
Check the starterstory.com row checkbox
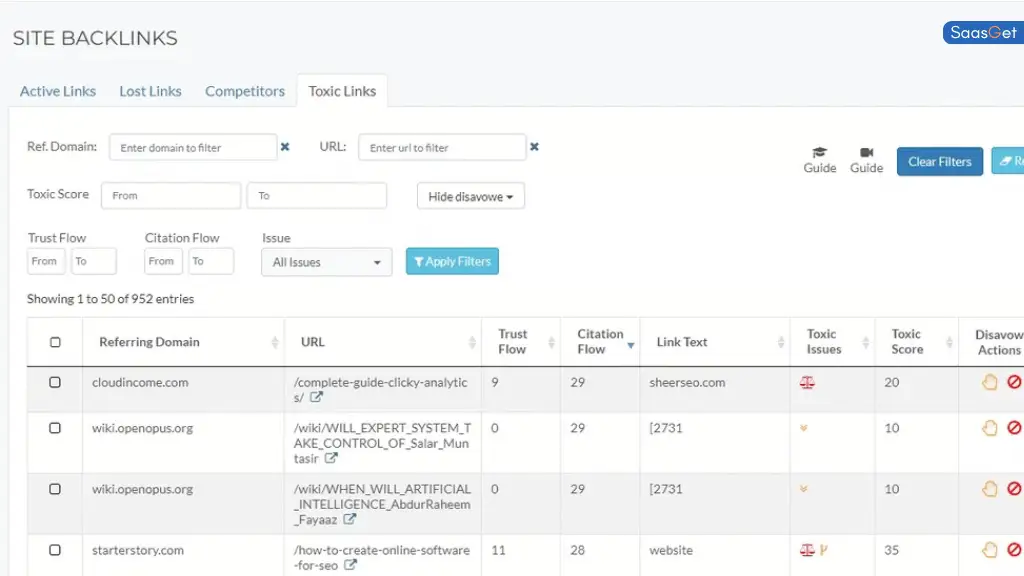pos(56,550)
